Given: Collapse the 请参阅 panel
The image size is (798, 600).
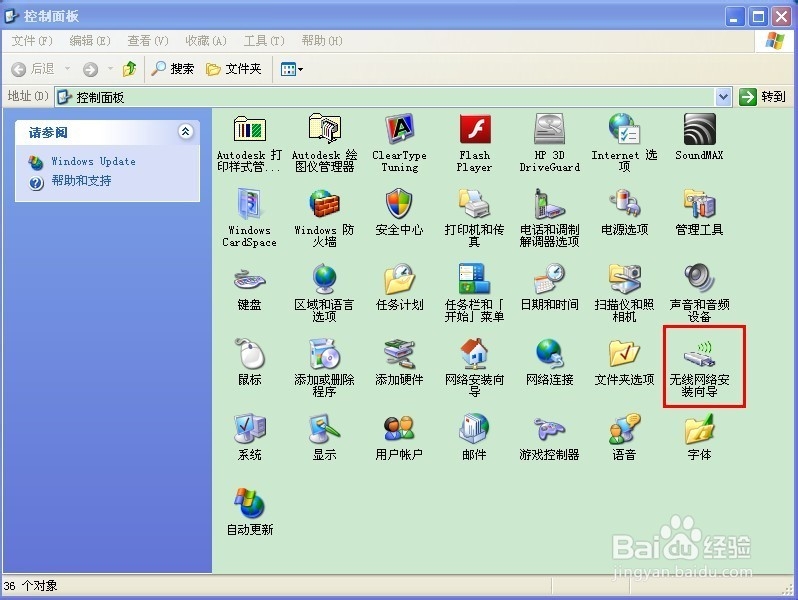Looking at the screenshot, I should point(185,132).
